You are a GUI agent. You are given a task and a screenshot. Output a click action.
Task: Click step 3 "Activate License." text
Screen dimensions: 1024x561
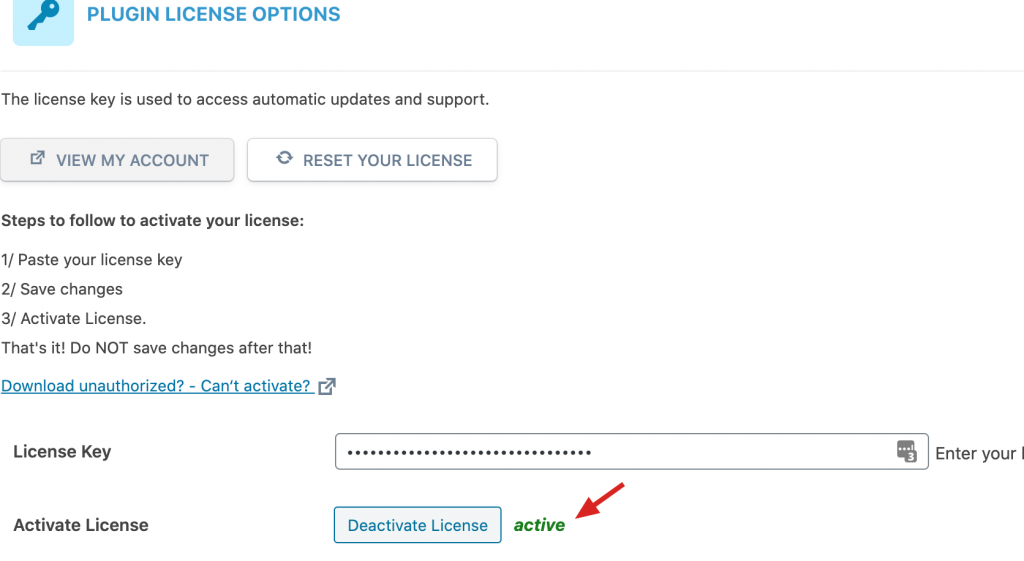(74, 319)
